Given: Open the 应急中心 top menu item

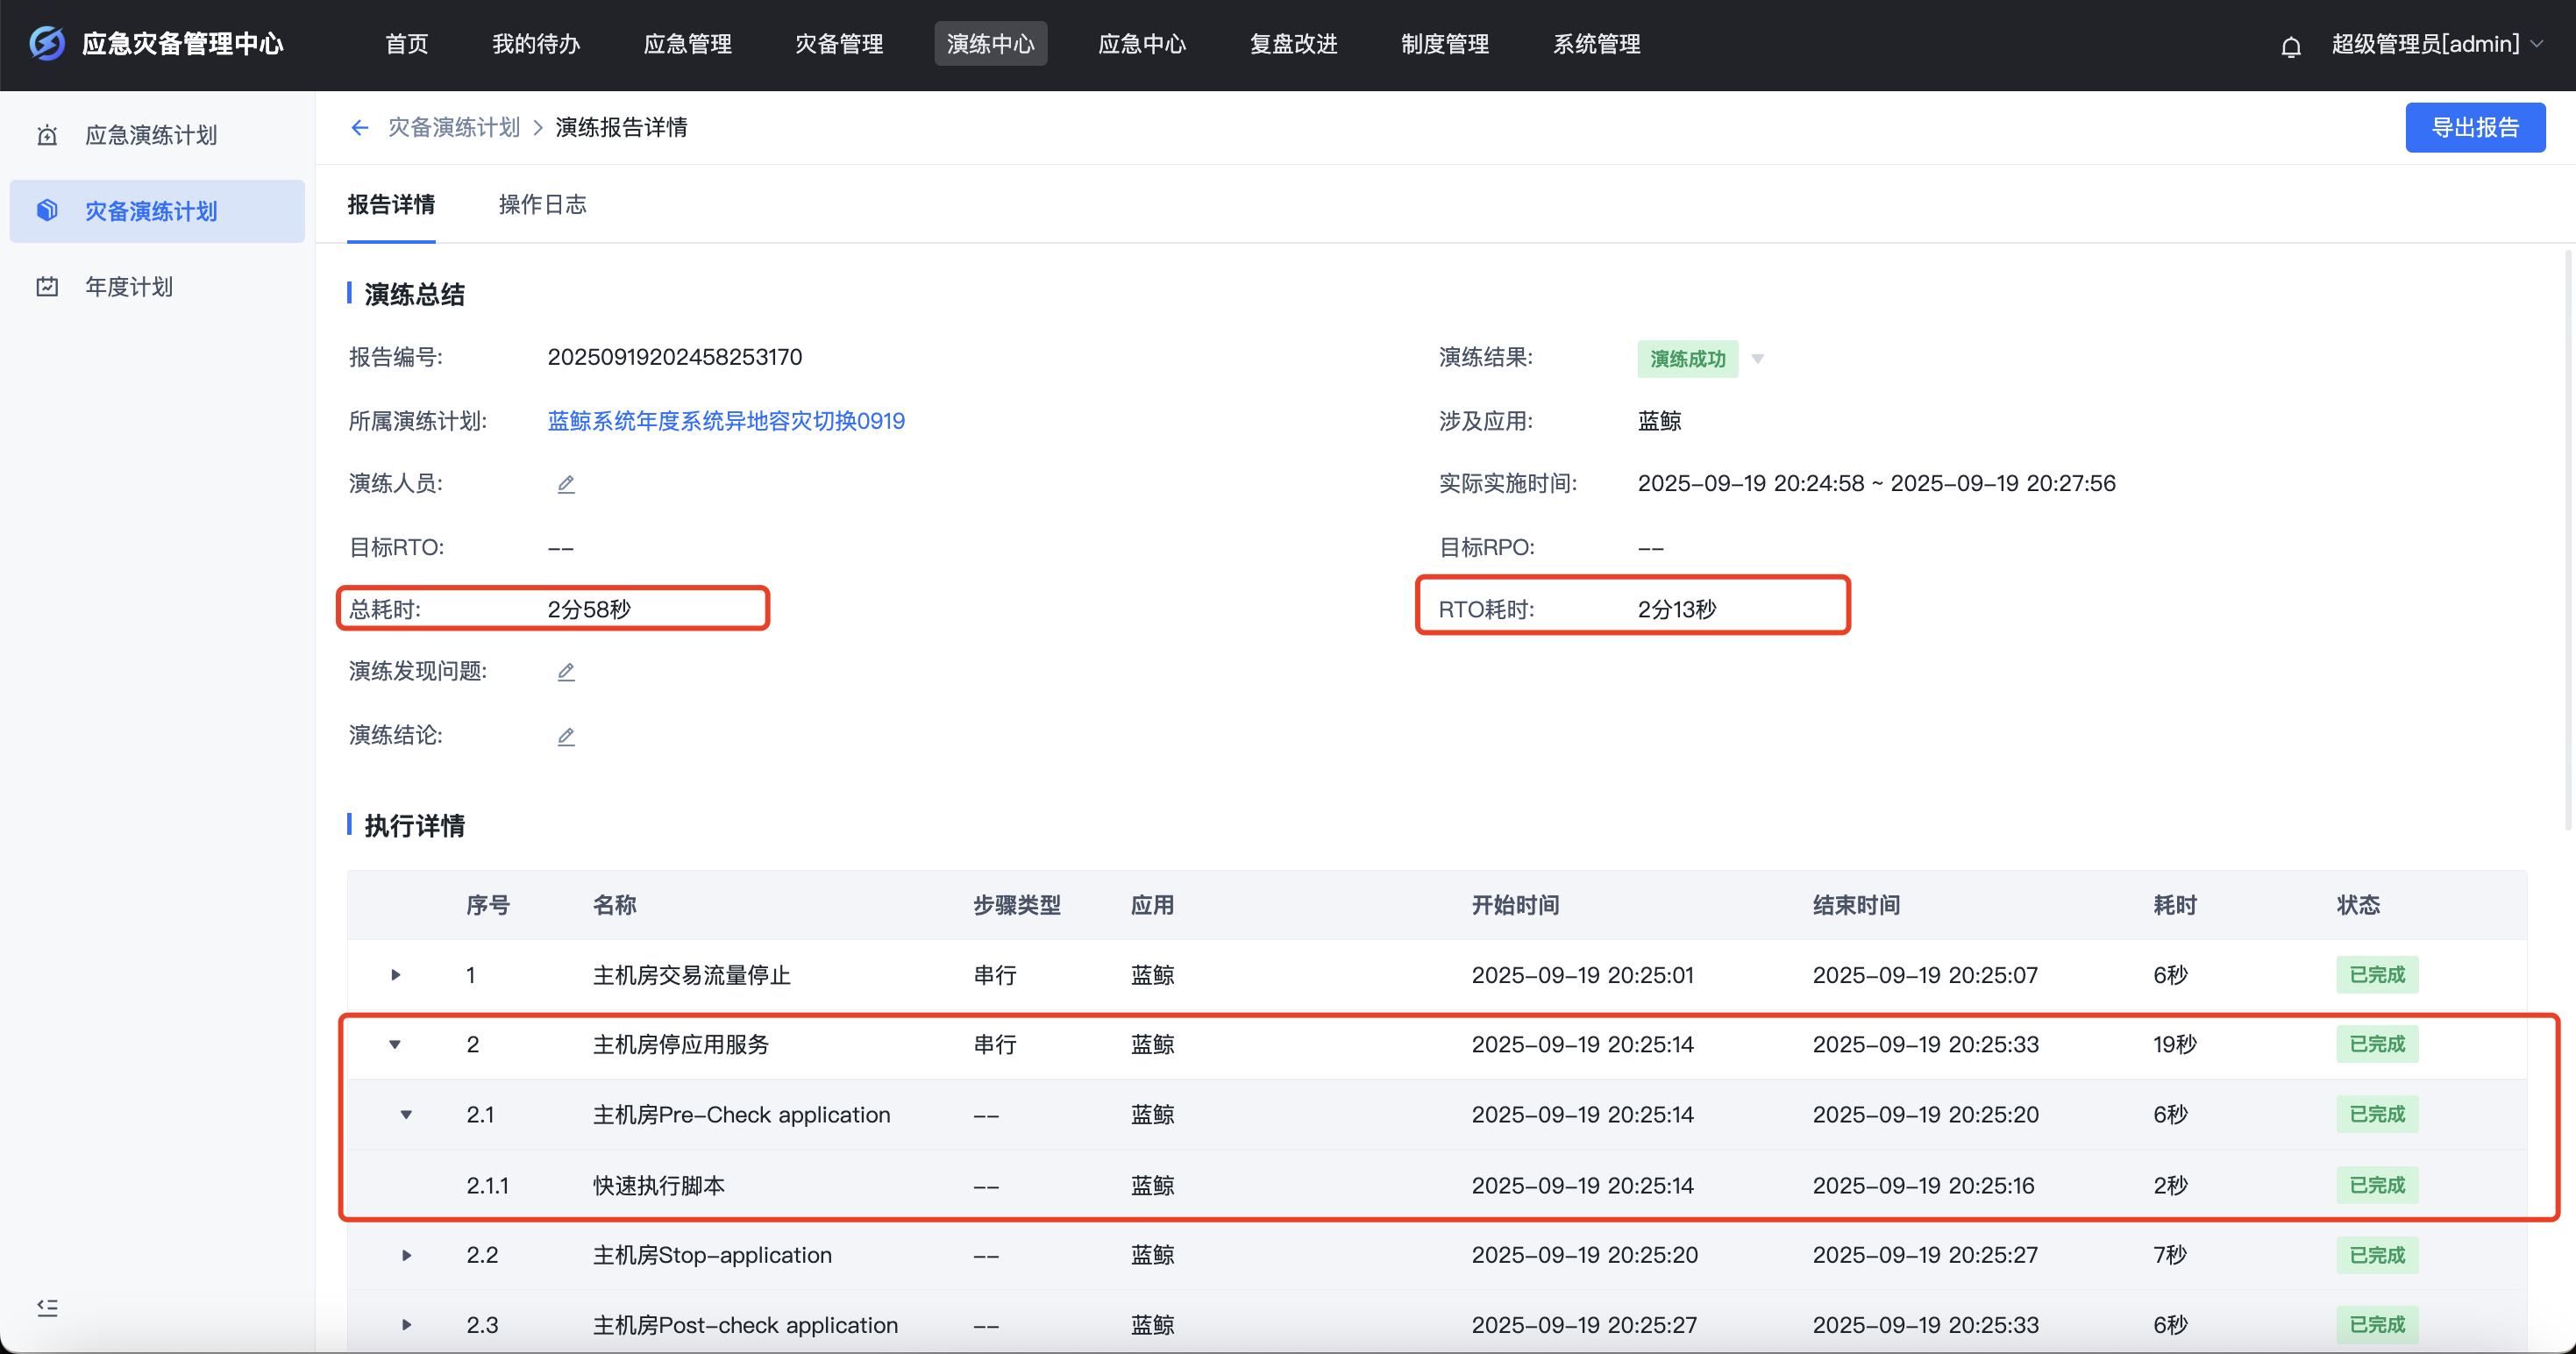Looking at the screenshot, I should (x=1142, y=44).
